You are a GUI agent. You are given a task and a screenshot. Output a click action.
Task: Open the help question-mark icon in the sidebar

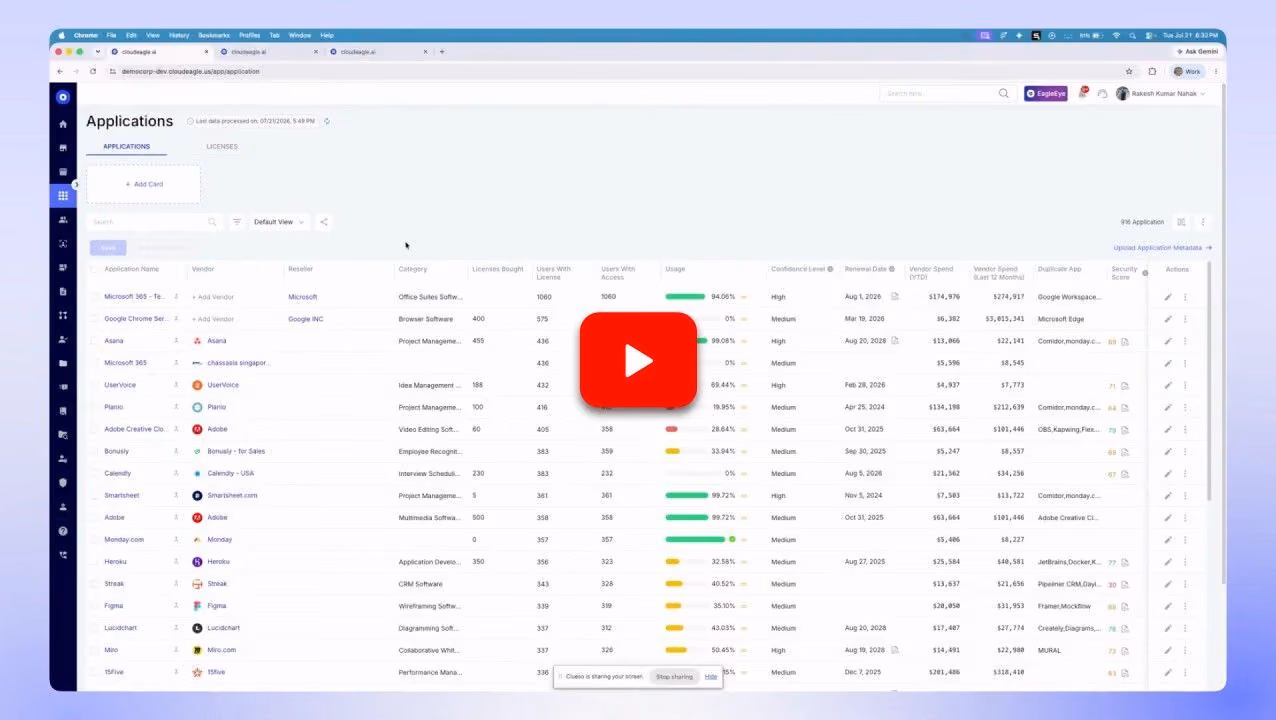pos(63,531)
